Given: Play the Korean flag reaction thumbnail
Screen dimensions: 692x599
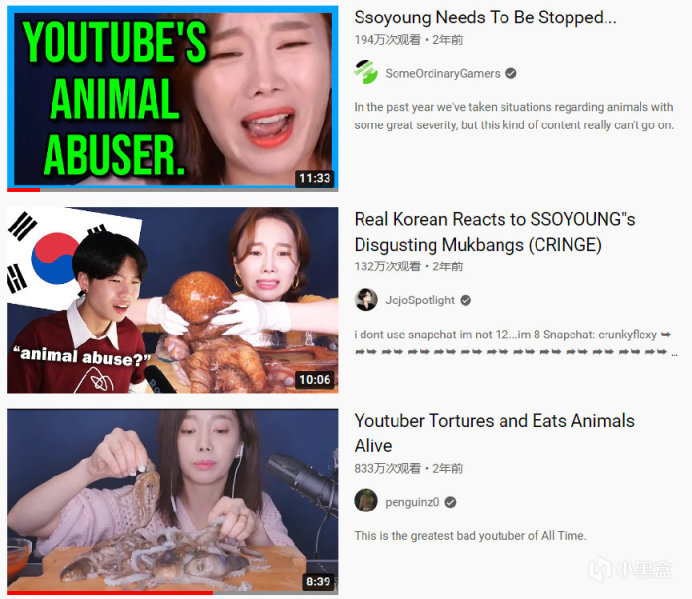Looking at the screenshot, I should pos(173,300).
